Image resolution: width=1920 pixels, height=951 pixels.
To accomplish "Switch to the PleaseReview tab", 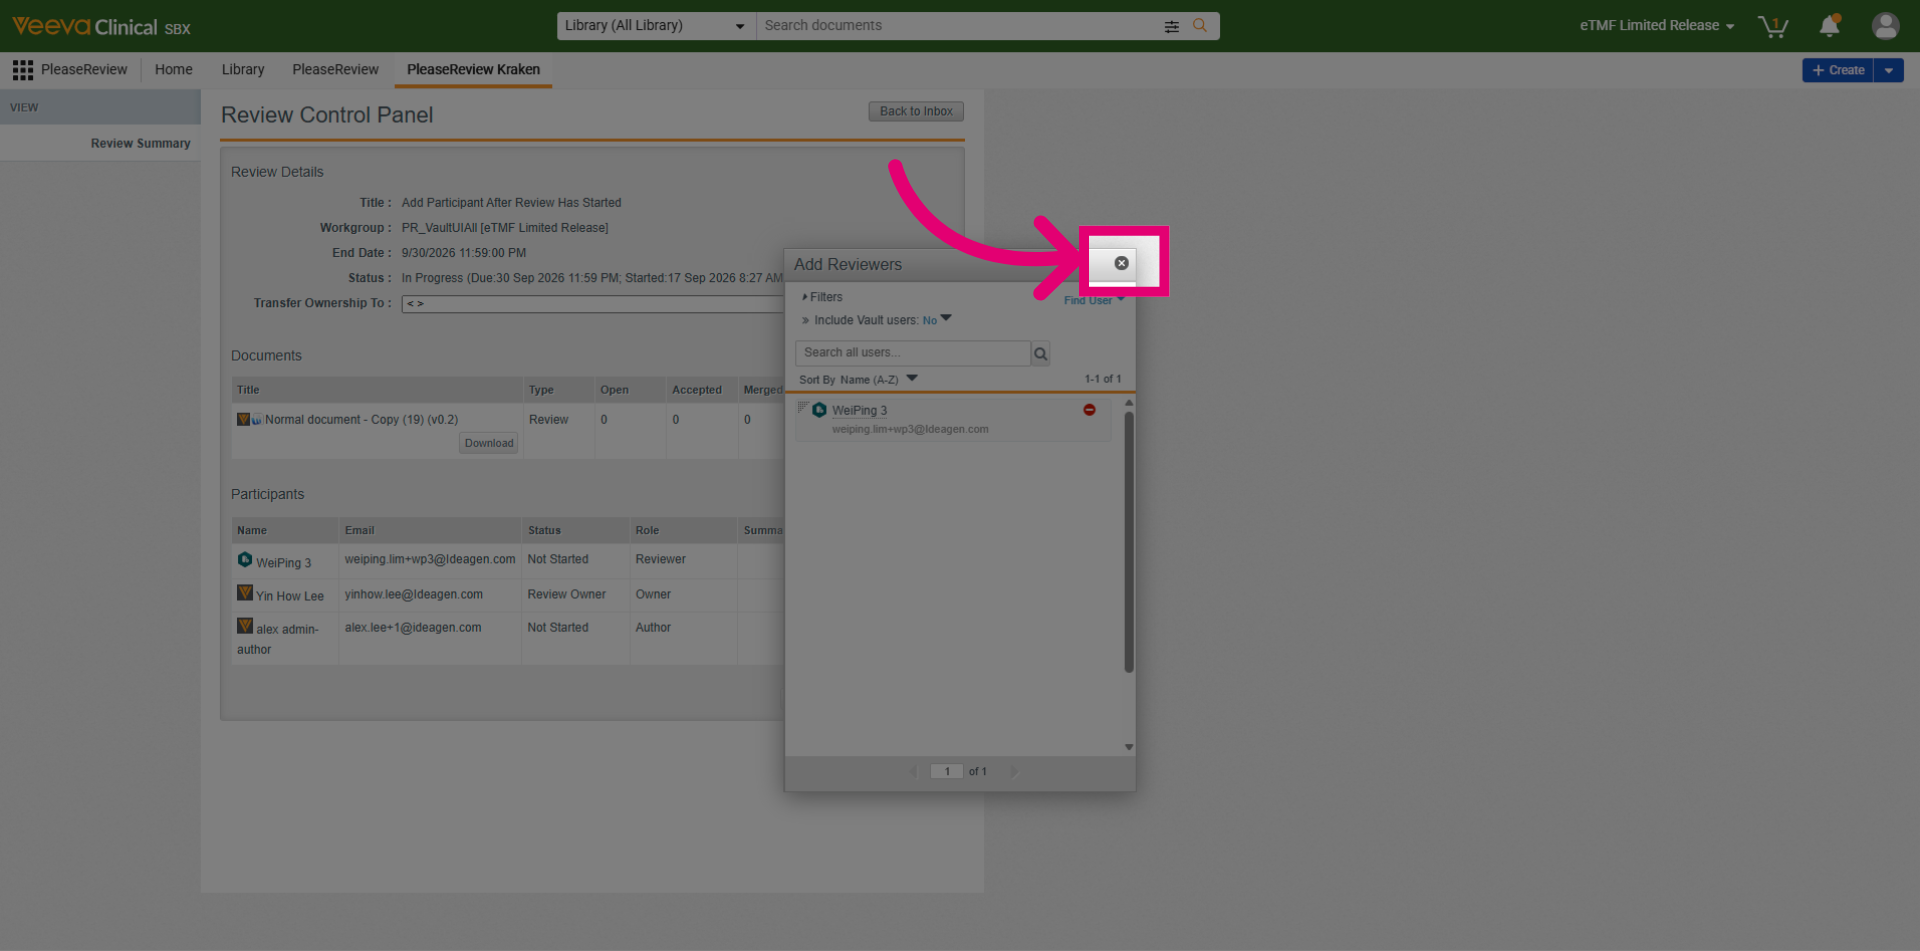I will coord(335,70).
